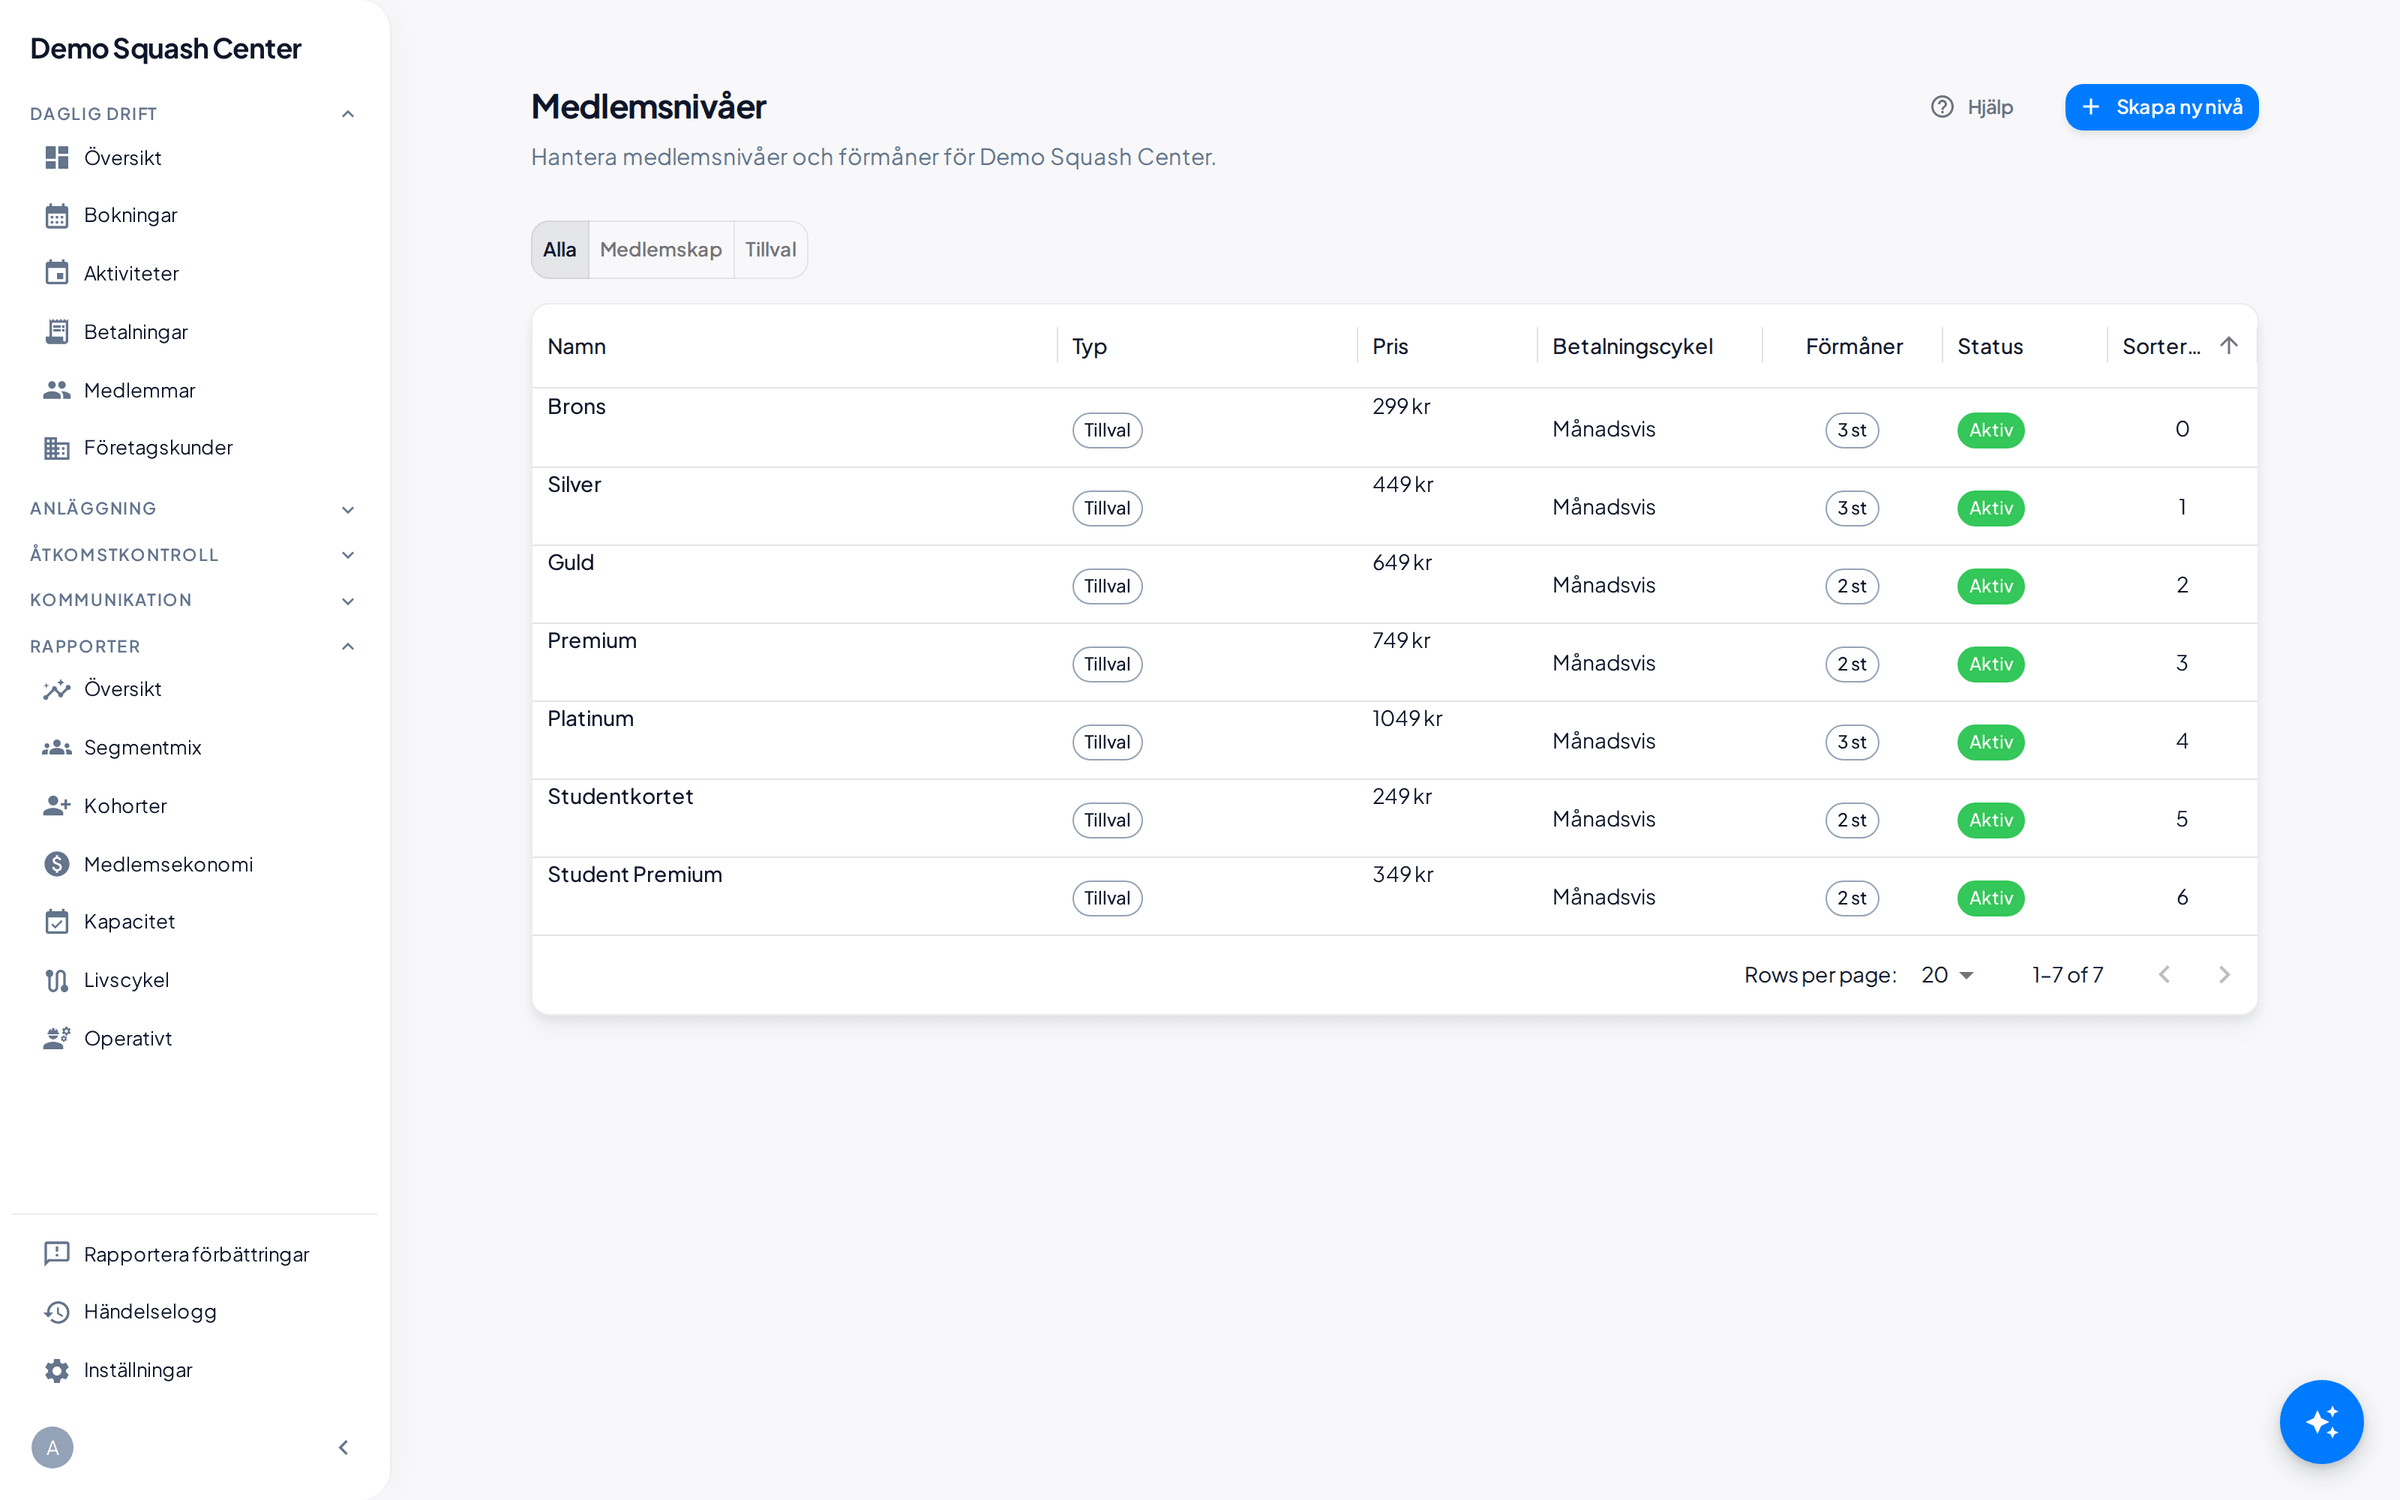Open the Student Premium row

[1394, 896]
